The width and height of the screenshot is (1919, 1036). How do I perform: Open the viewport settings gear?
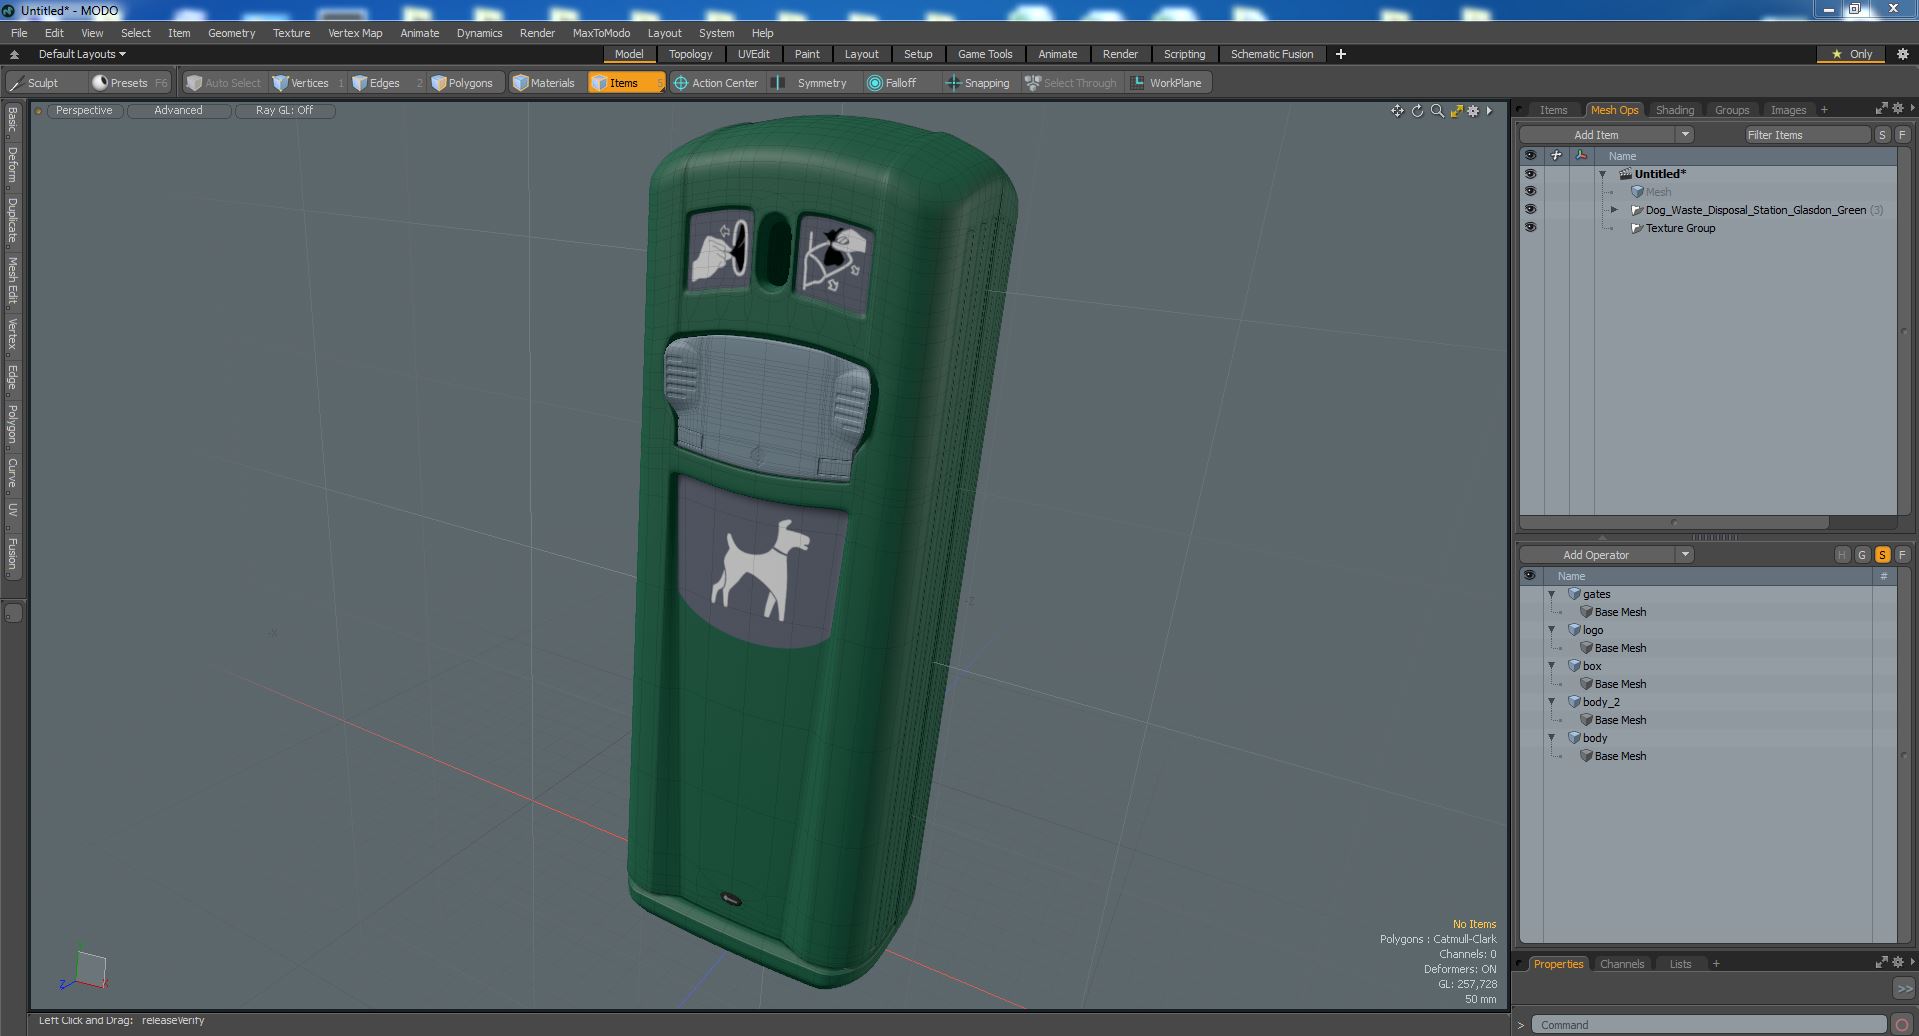pos(1473,111)
